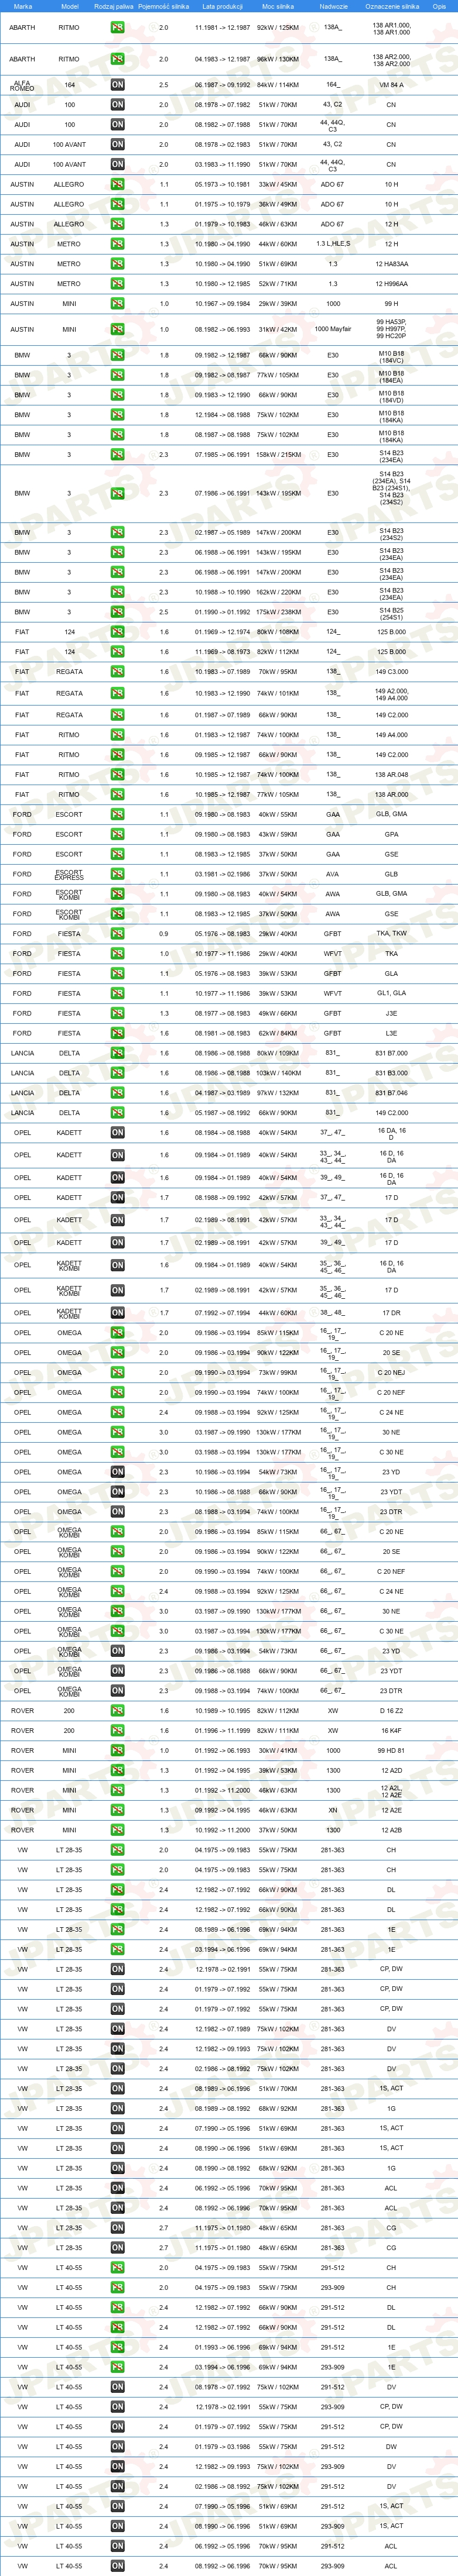Click the Marka column header
This screenshot has height=2576, width=458.
(22, 6)
